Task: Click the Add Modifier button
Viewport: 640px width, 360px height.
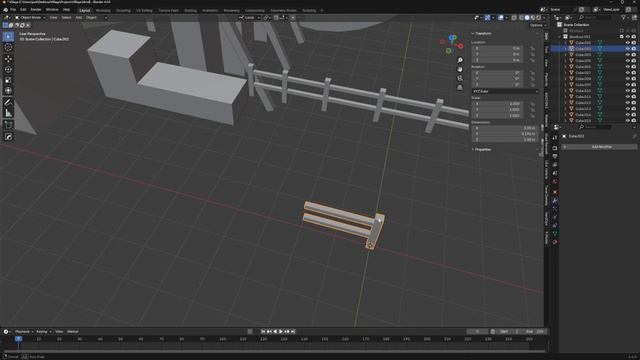Action: [601, 147]
